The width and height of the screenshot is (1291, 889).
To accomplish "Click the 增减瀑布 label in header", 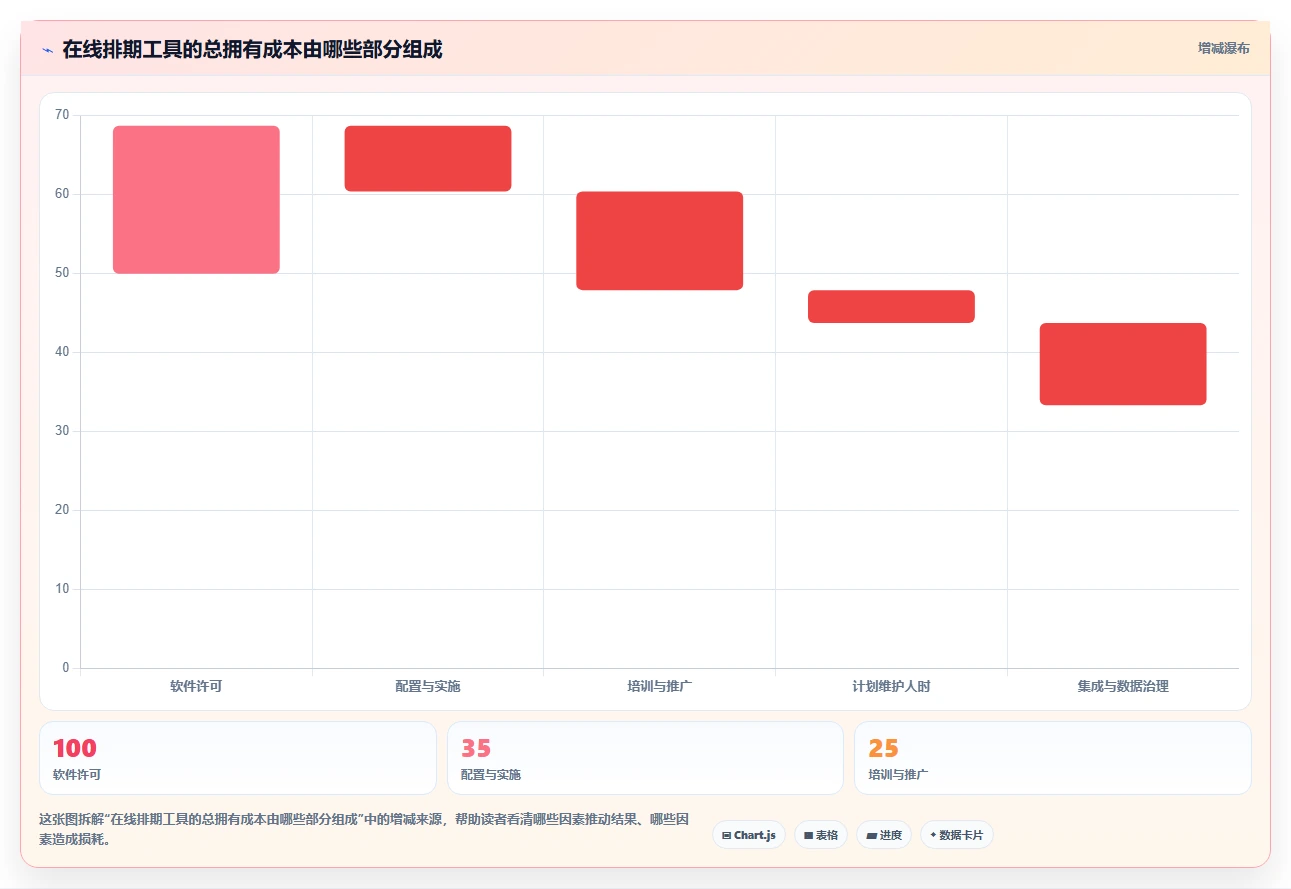I will (1224, 48).
